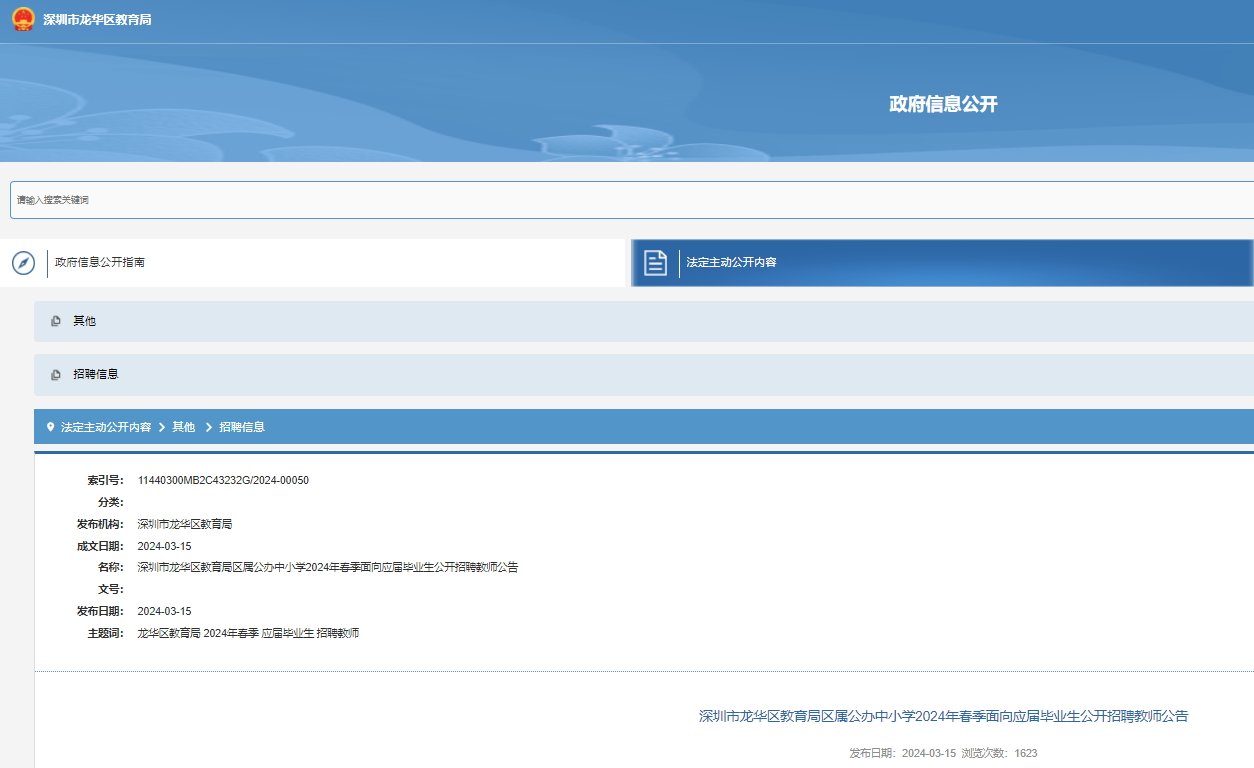Click the location pin icon in breadcrumb
This screenshot has width=1254, height=768.
[x=51, y=427]
